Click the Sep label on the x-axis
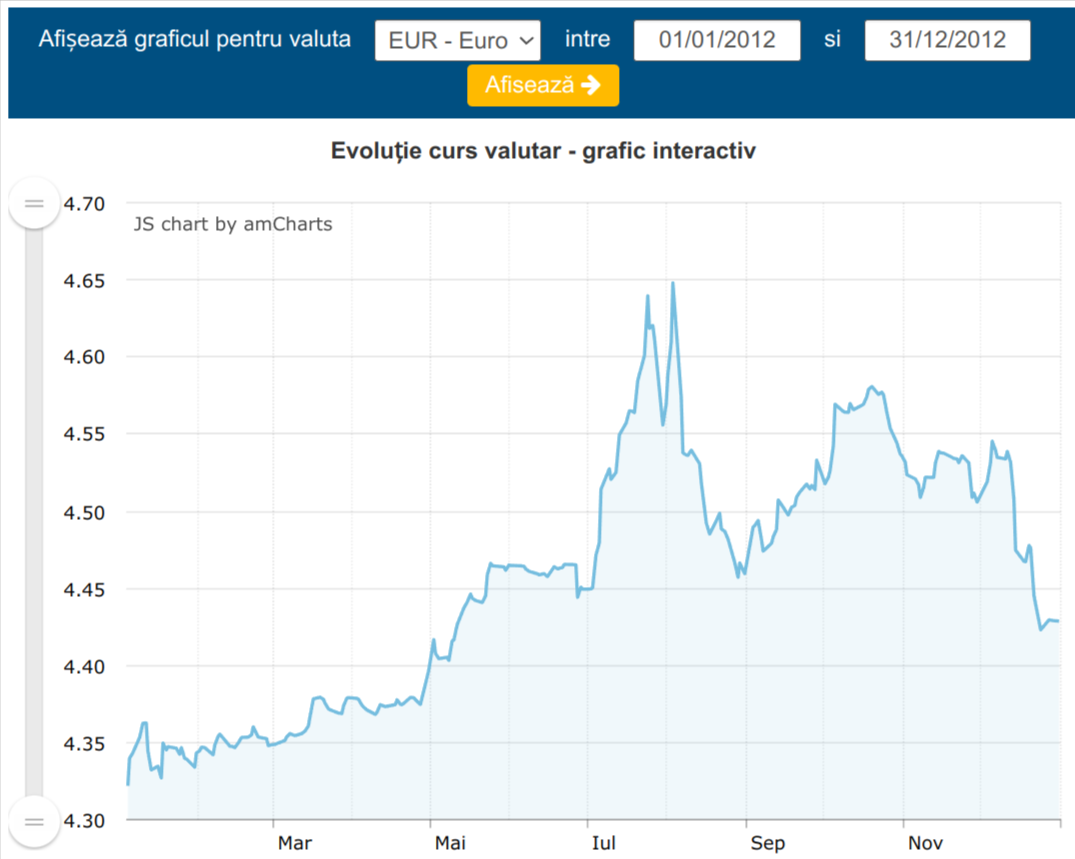 tap(768, 843)
